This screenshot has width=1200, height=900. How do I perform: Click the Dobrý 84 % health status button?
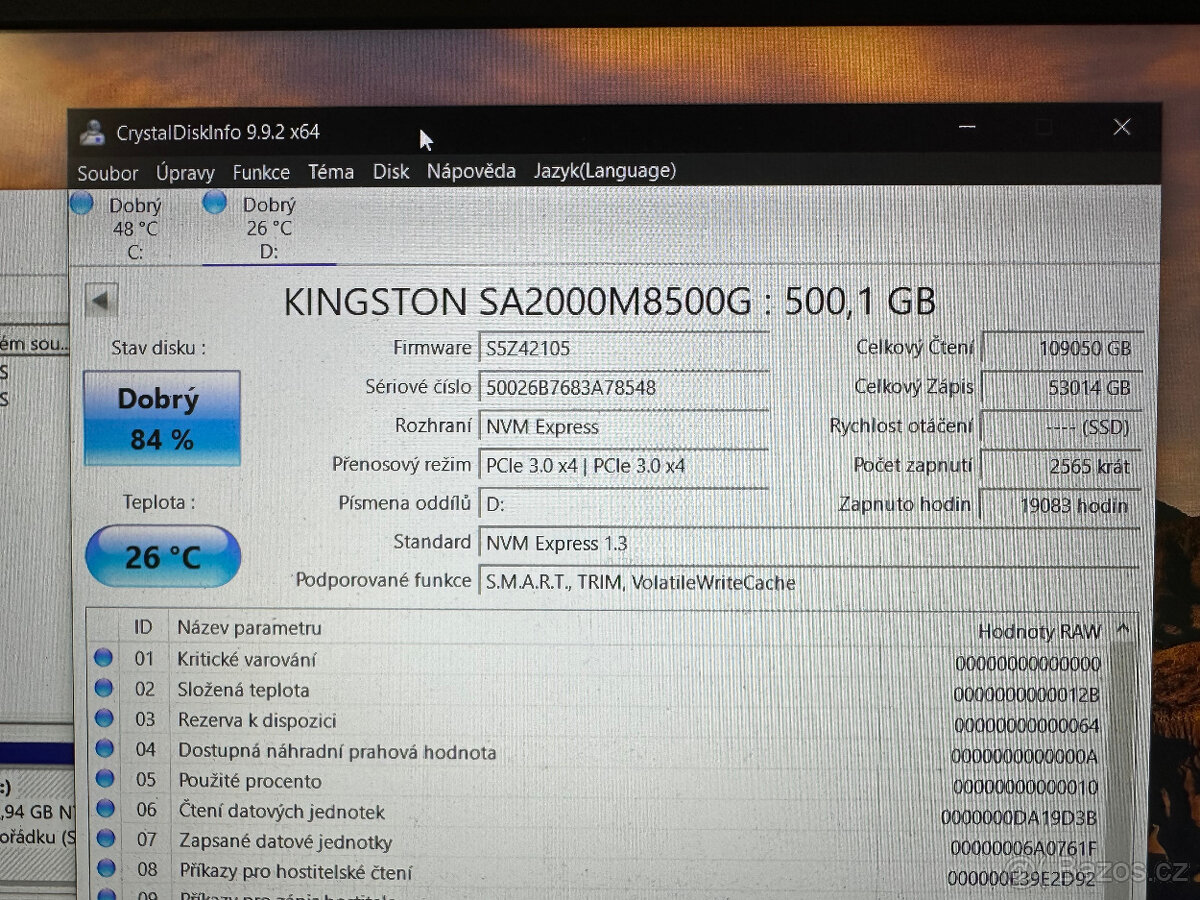(x=162, y=418)
